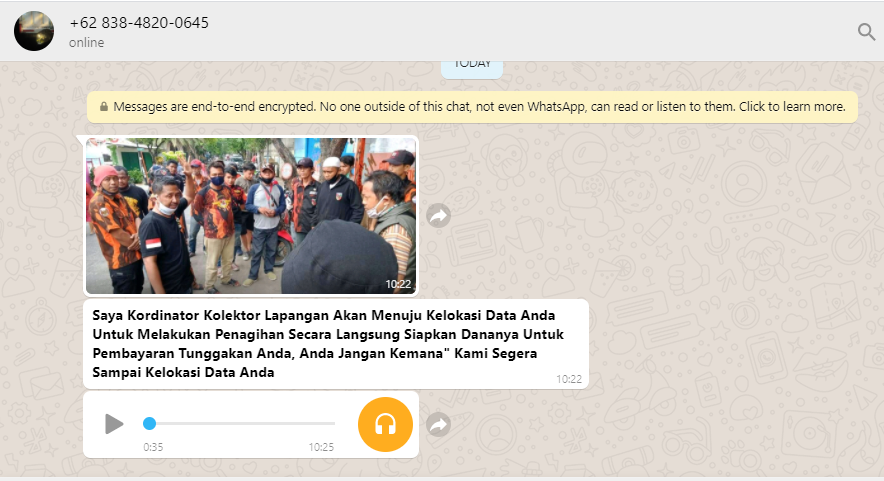Seek the voice message progress slider
Screen dimensions: 884x481
[239, 423]
